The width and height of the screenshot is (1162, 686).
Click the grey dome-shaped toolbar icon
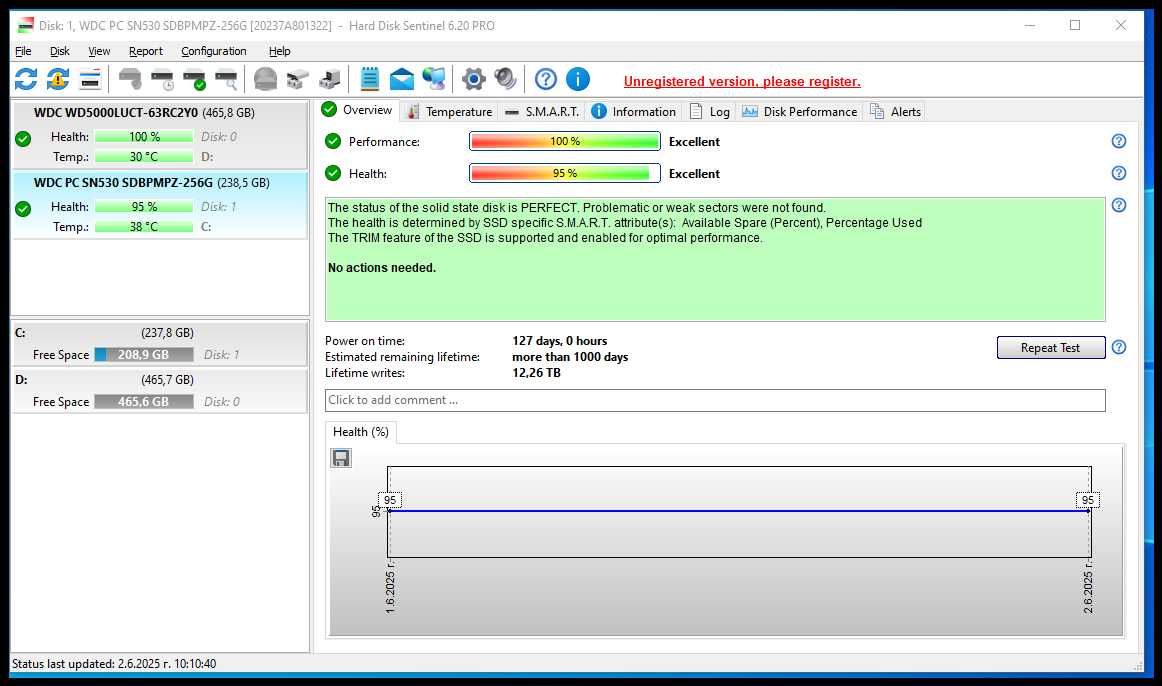[x=265, y=79]
